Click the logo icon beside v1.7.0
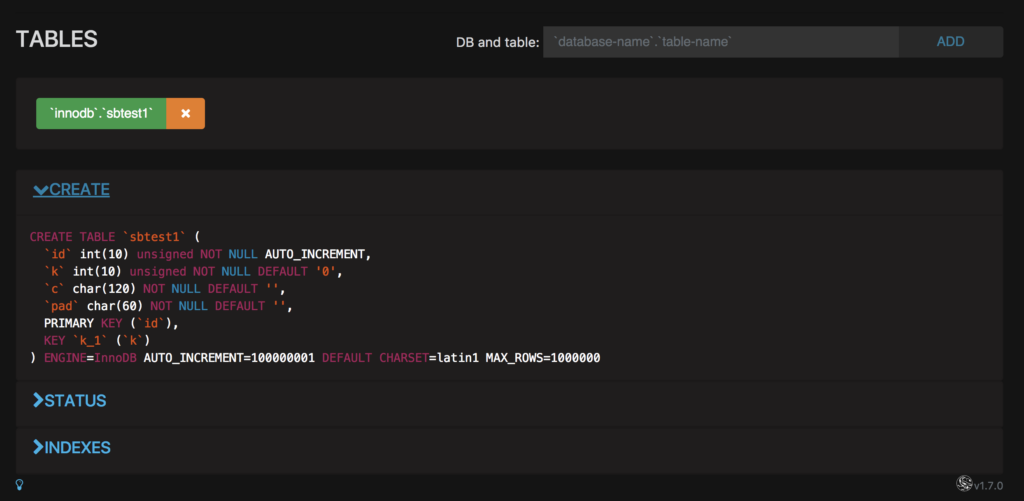The image size is (1024, 501). (964, 484)
